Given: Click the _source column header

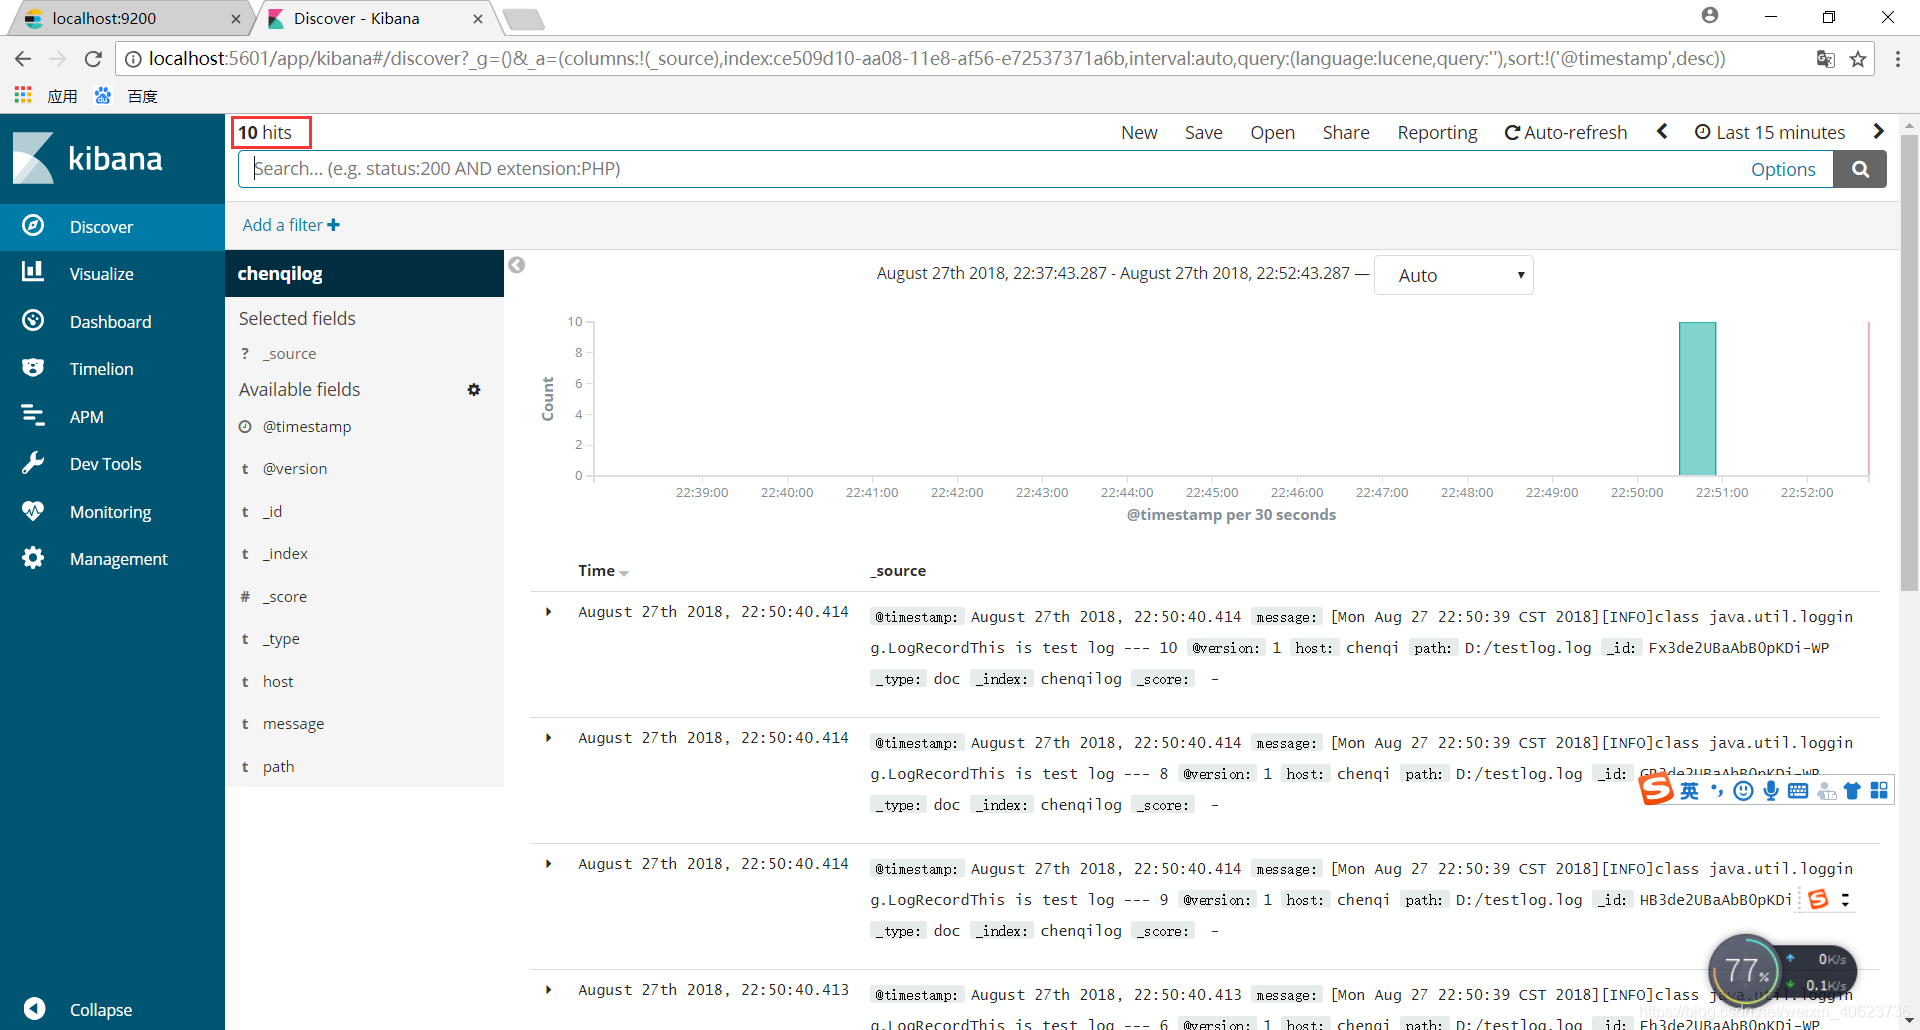Looking at the screenshot, I should (898, 571).
